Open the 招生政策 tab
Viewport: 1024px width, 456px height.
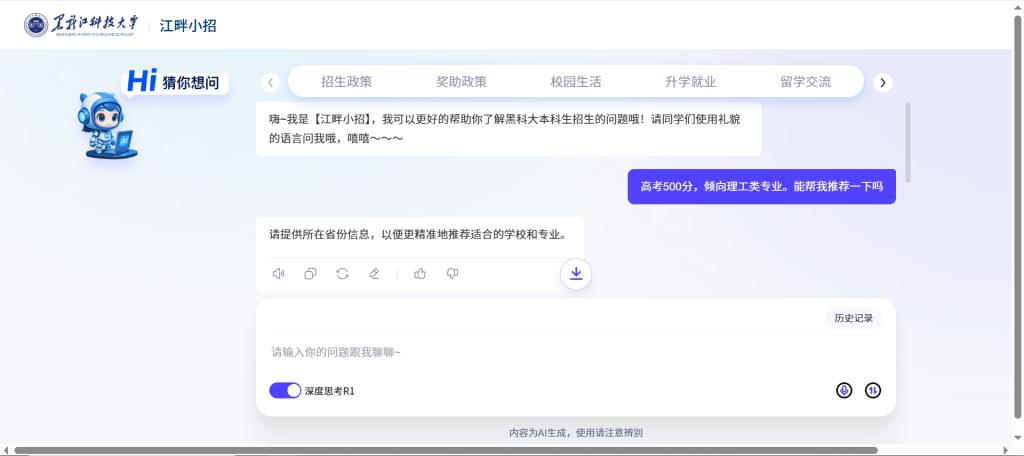(x=346, y=82)
